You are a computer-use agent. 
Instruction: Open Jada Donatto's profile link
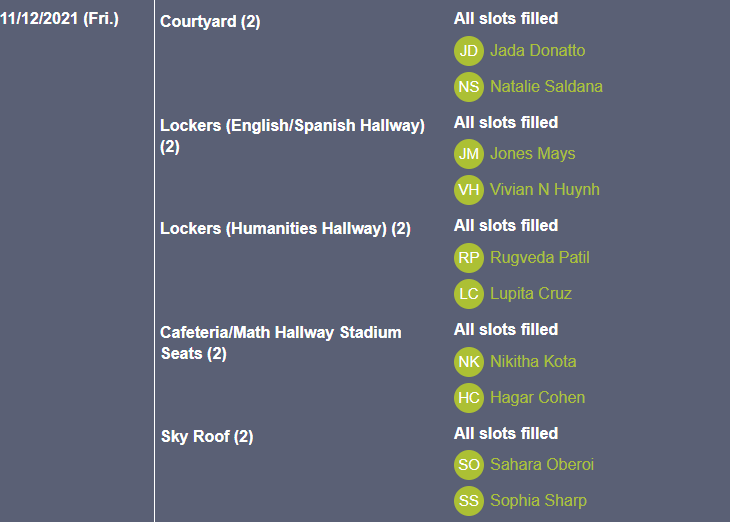(537, 51)
